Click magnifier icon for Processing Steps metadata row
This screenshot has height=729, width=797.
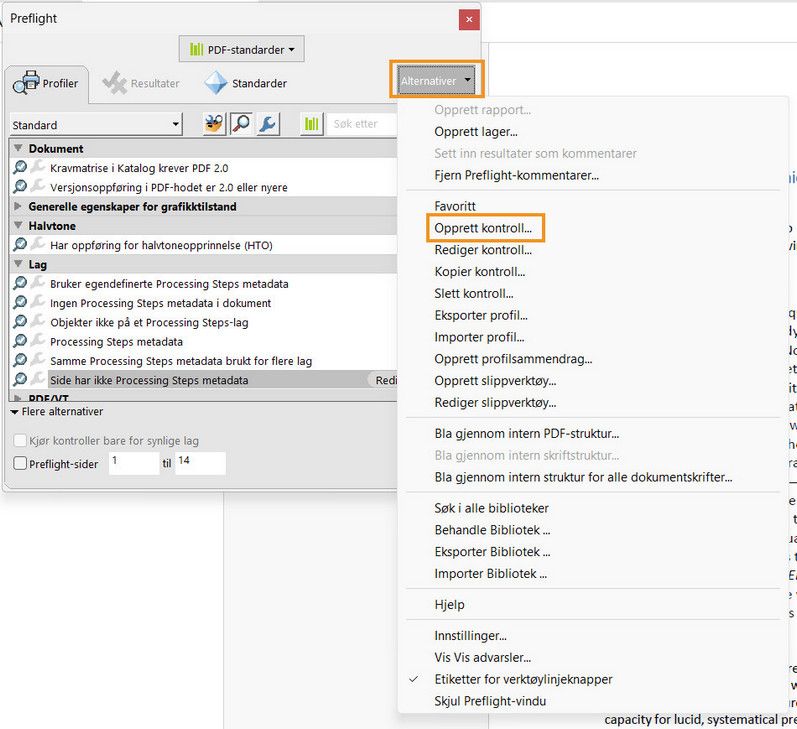tap(20, 341)
